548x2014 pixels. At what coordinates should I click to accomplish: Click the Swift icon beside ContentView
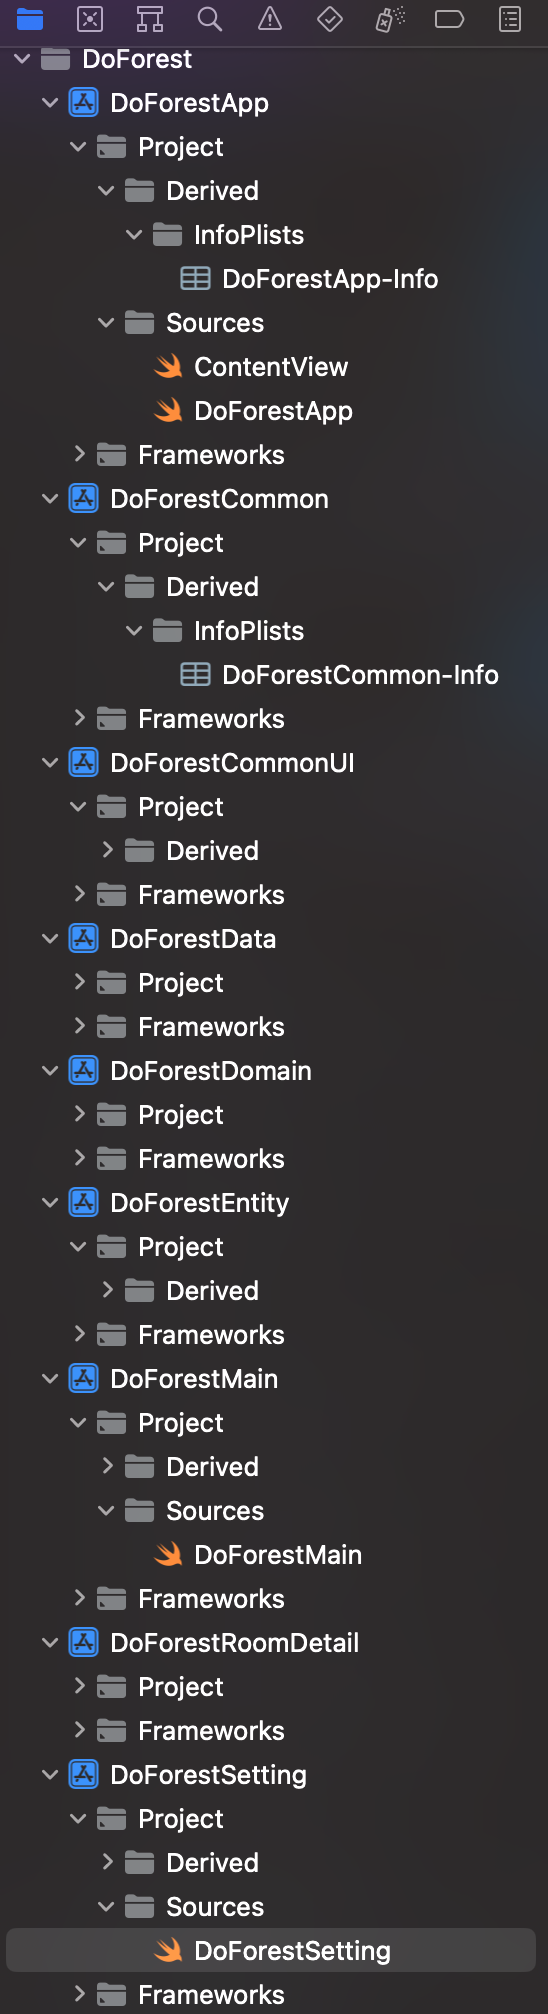(168, 367)
